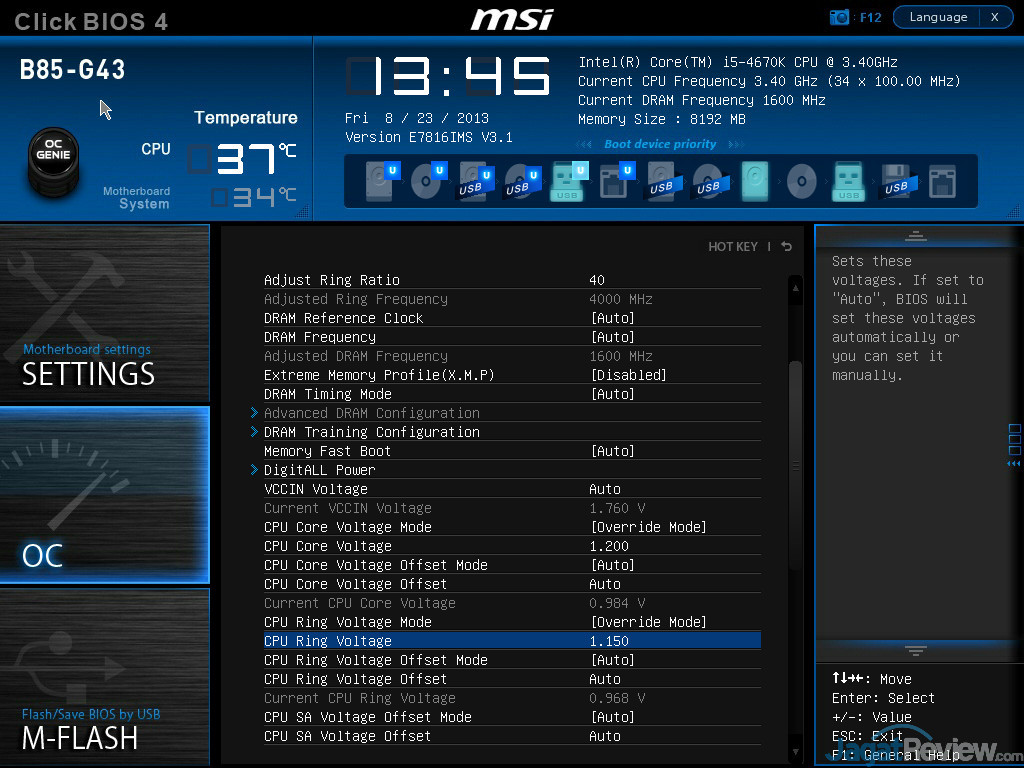The width and height of the screenshot is (1024, 768).
Task: Open DRAM Timing Mode [Auto] dropdown
Action: pos(613,394)
